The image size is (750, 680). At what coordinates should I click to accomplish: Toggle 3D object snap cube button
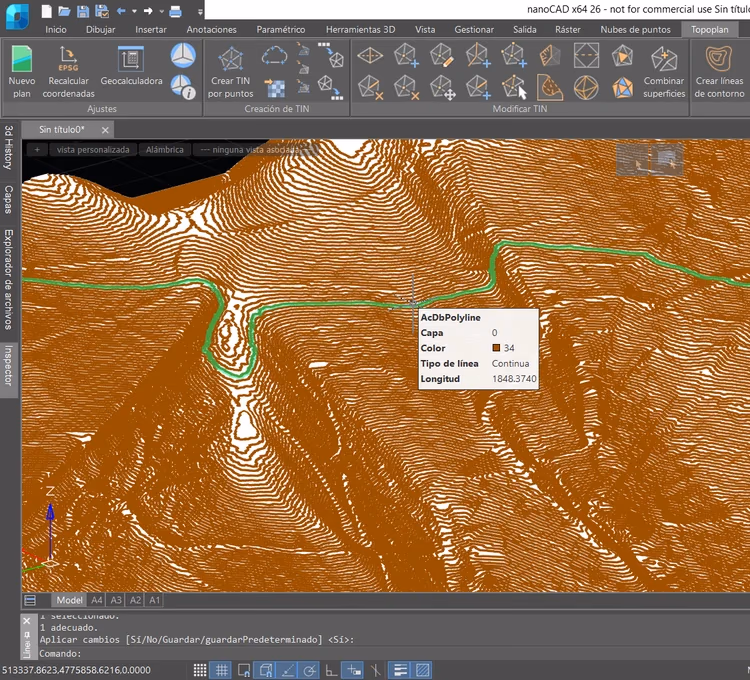[266, 670]
